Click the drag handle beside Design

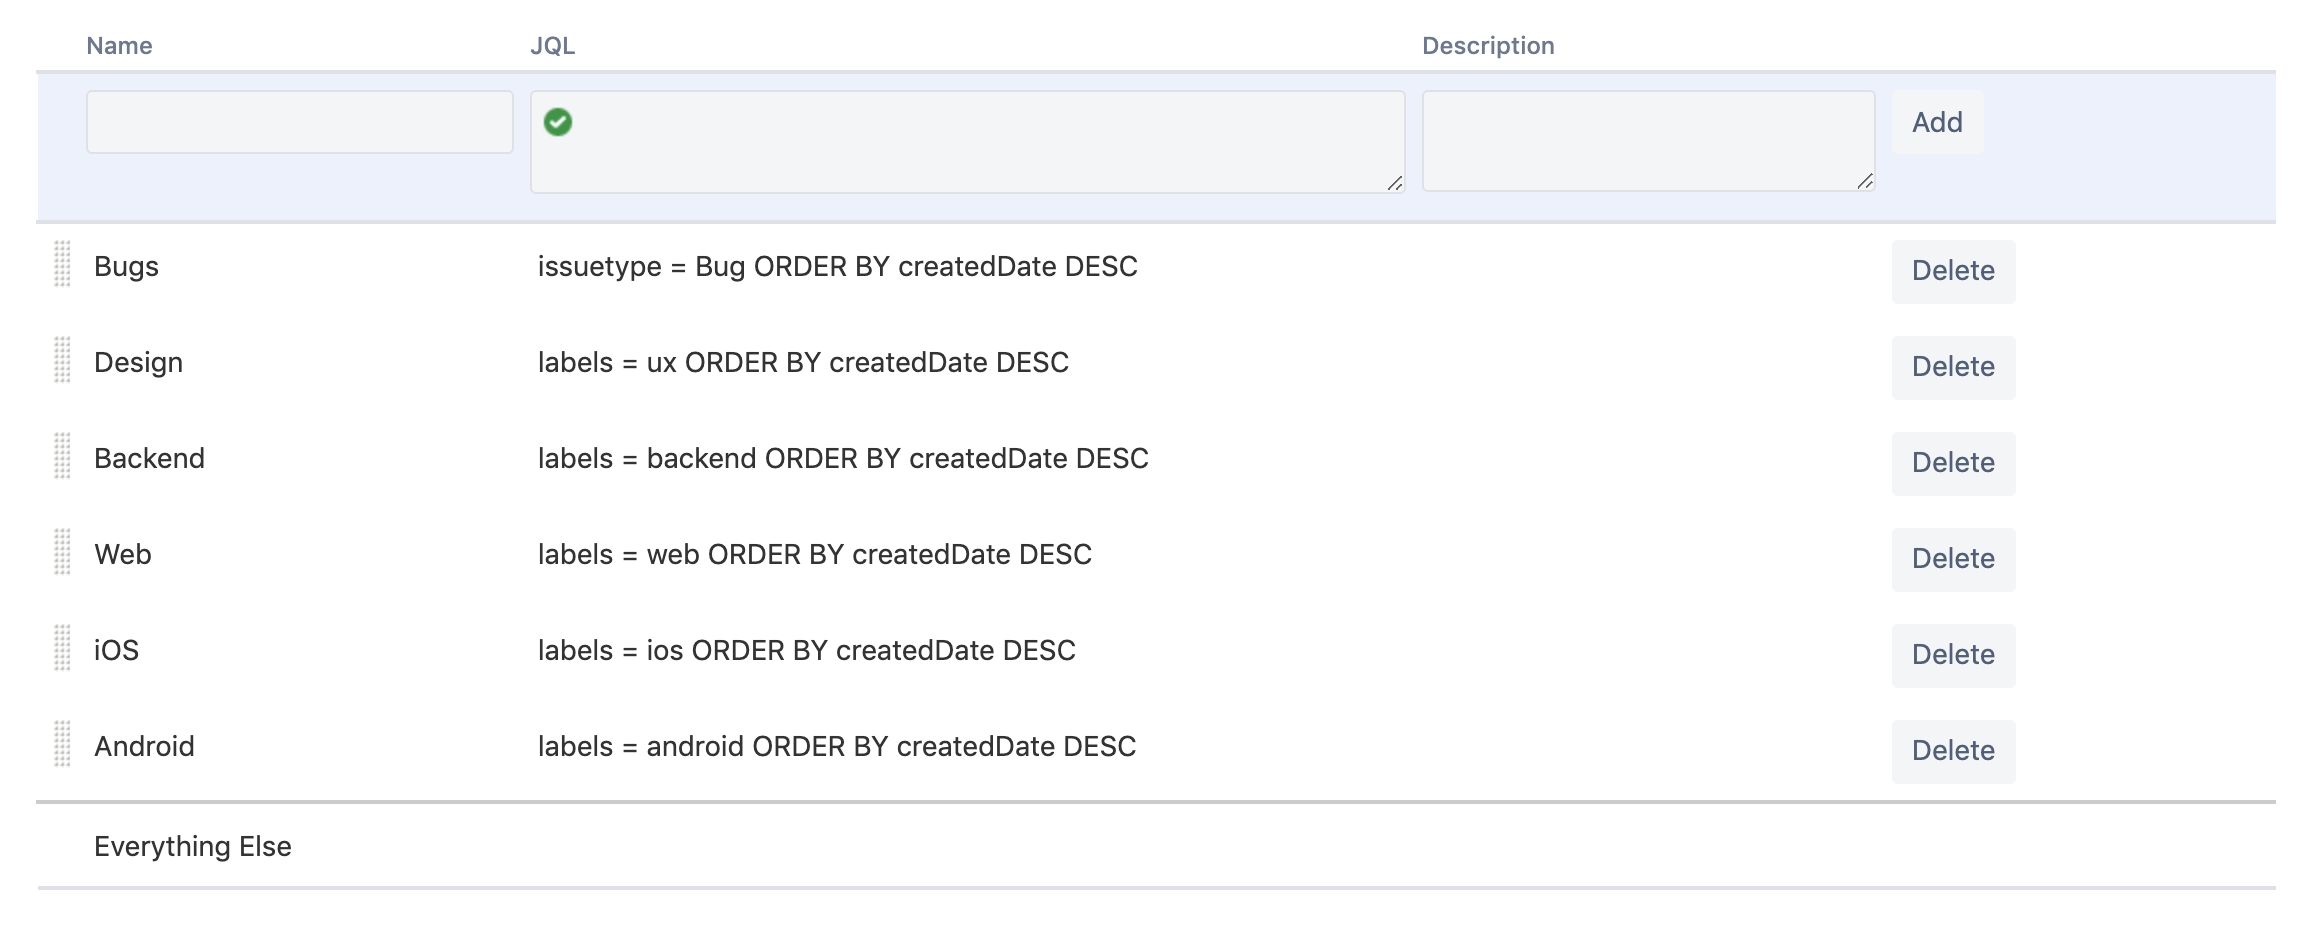point(62,360)
